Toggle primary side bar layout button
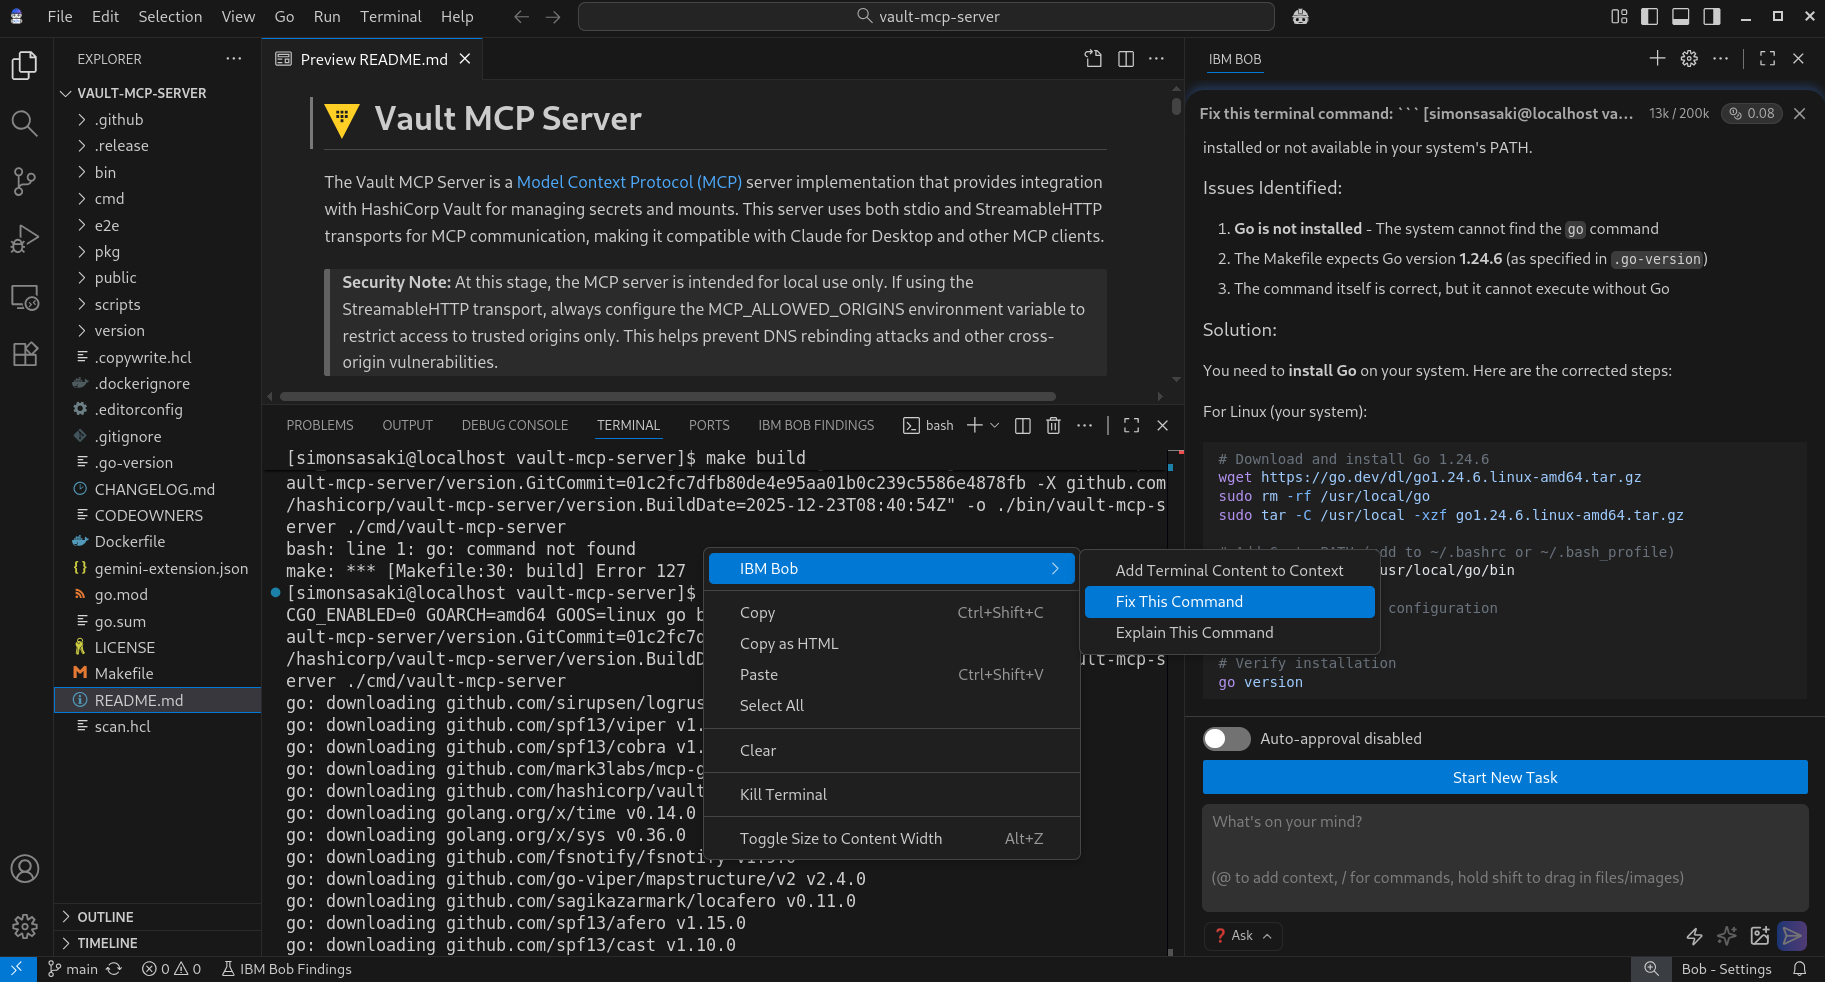 pyautogui.click(x=1650, y=17)
